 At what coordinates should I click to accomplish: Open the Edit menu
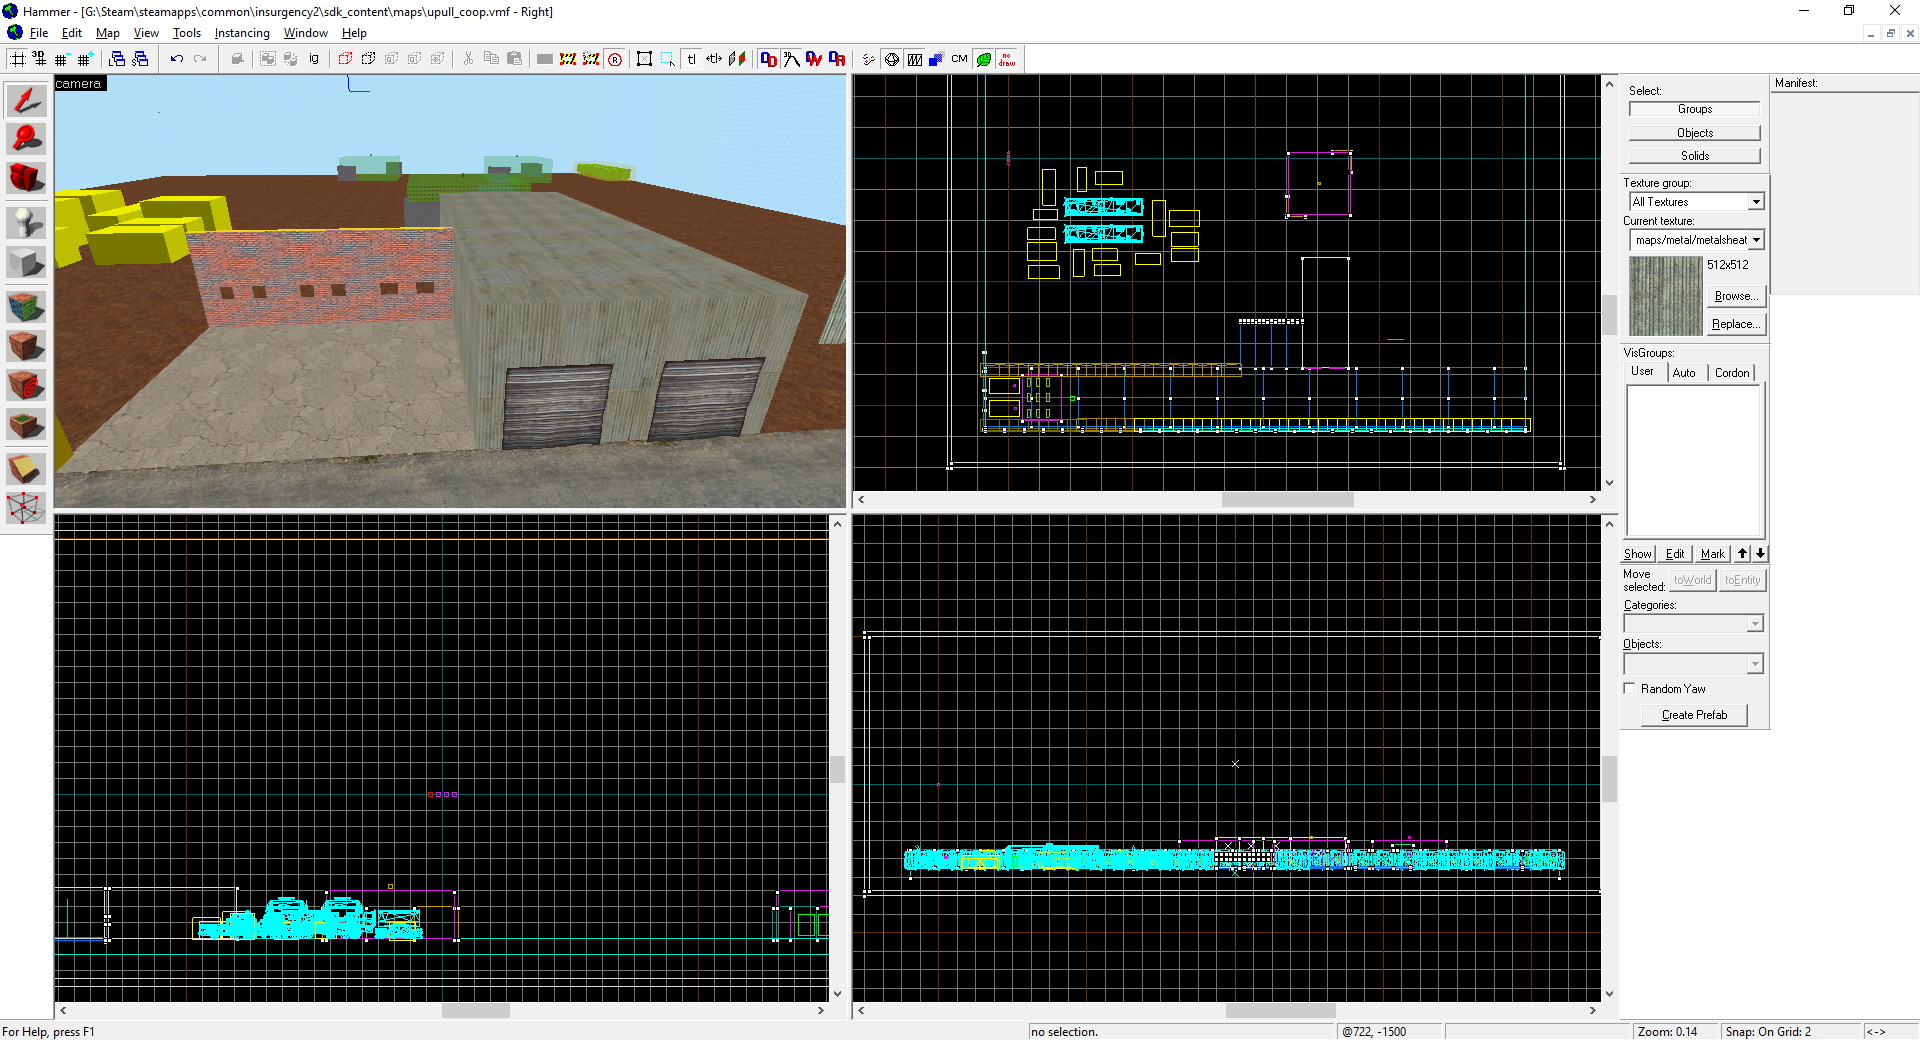[x=72, y=33]
